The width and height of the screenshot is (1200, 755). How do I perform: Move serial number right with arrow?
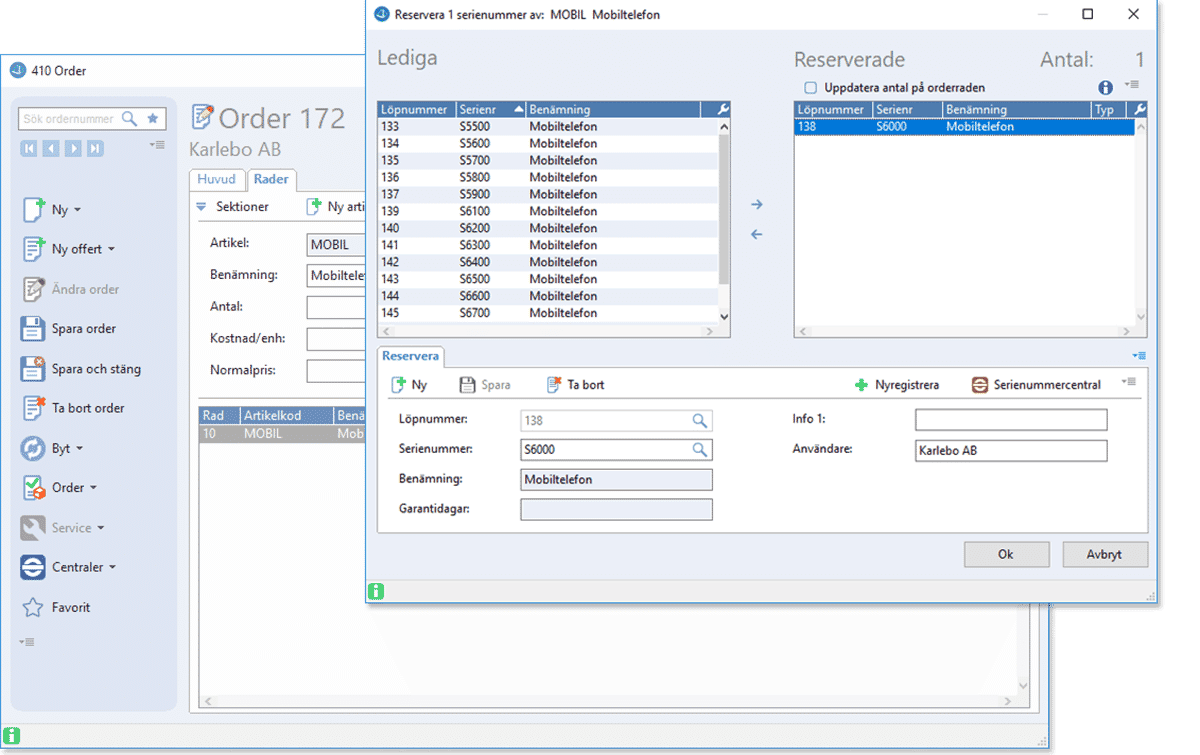click(x=757, y=205)
